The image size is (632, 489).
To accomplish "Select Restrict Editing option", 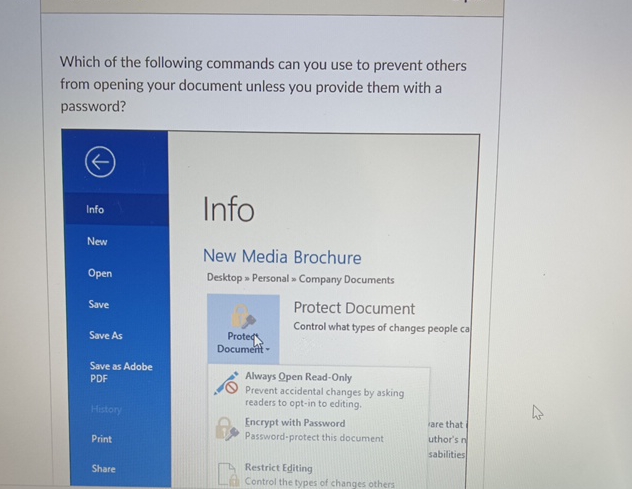I will pos(318,474).
